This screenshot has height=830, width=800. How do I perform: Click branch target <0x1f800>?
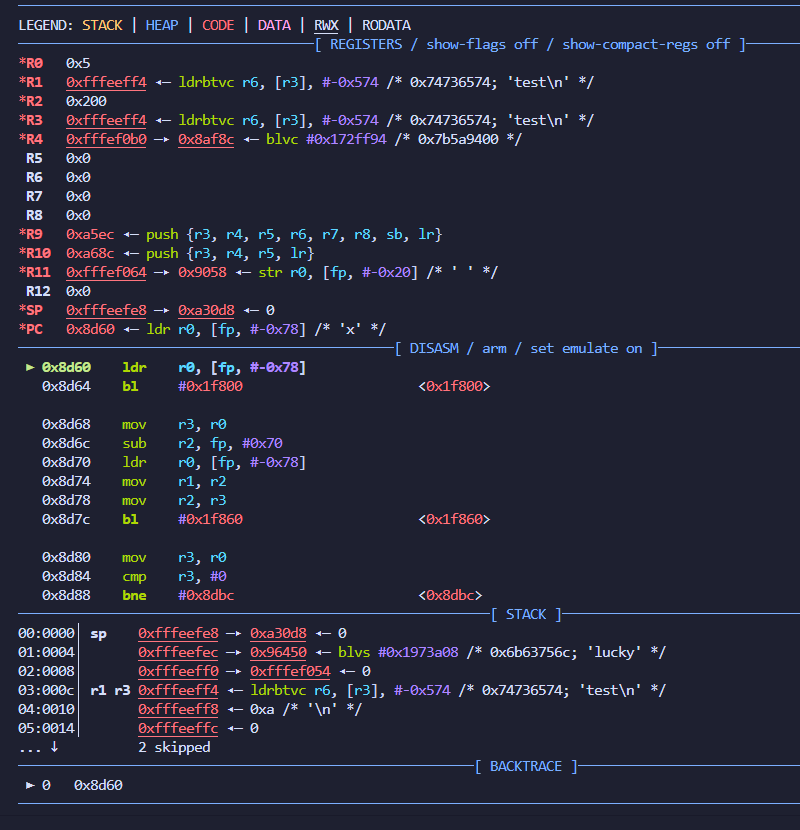pos(454,386)
